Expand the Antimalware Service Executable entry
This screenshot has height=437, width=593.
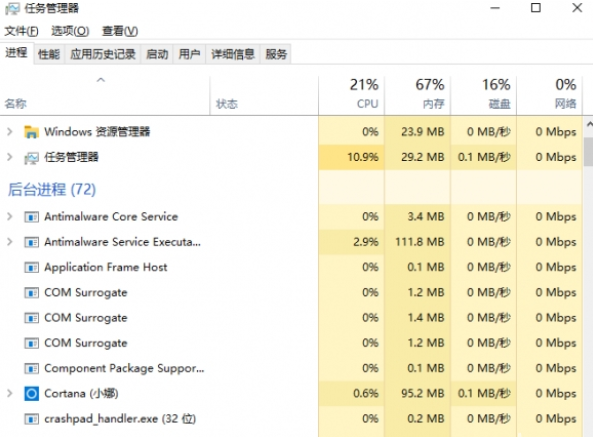(x=10, y=242)
